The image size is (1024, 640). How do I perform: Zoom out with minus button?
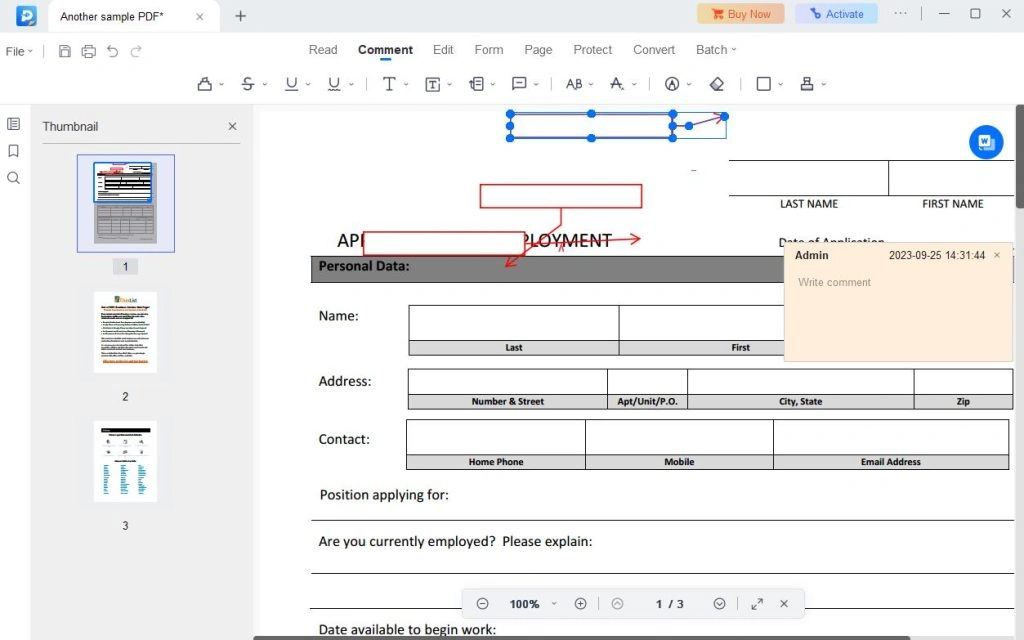click(x=482, y=603)
